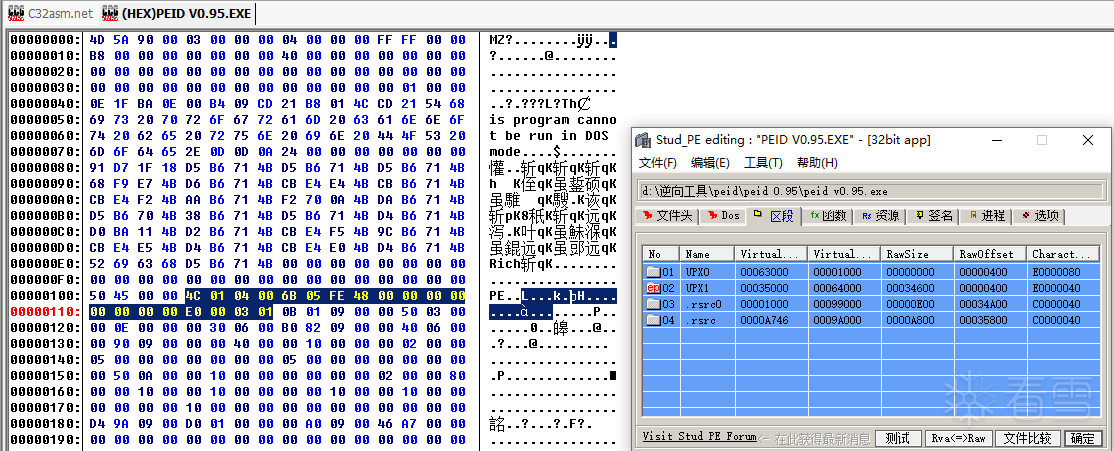Screen dimensions: 1114x451
Task: Select the 区段 sections tab
Action: [x=775, y=215]
